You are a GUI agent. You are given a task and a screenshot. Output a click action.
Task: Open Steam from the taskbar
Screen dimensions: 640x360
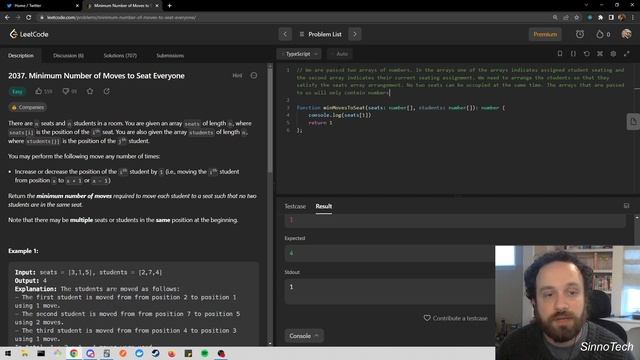[x=156, y=353]
